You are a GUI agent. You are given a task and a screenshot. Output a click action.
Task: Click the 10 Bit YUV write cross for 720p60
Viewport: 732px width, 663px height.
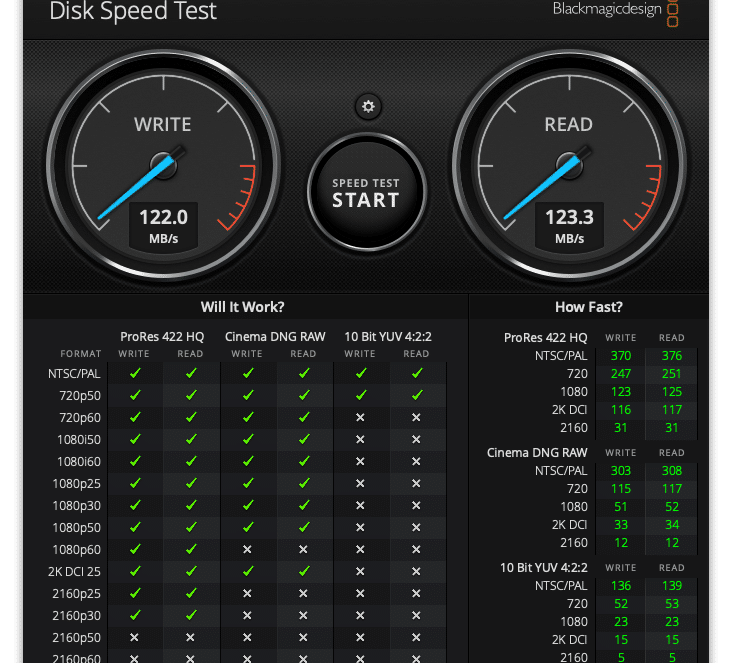click(x=360, y=417)
